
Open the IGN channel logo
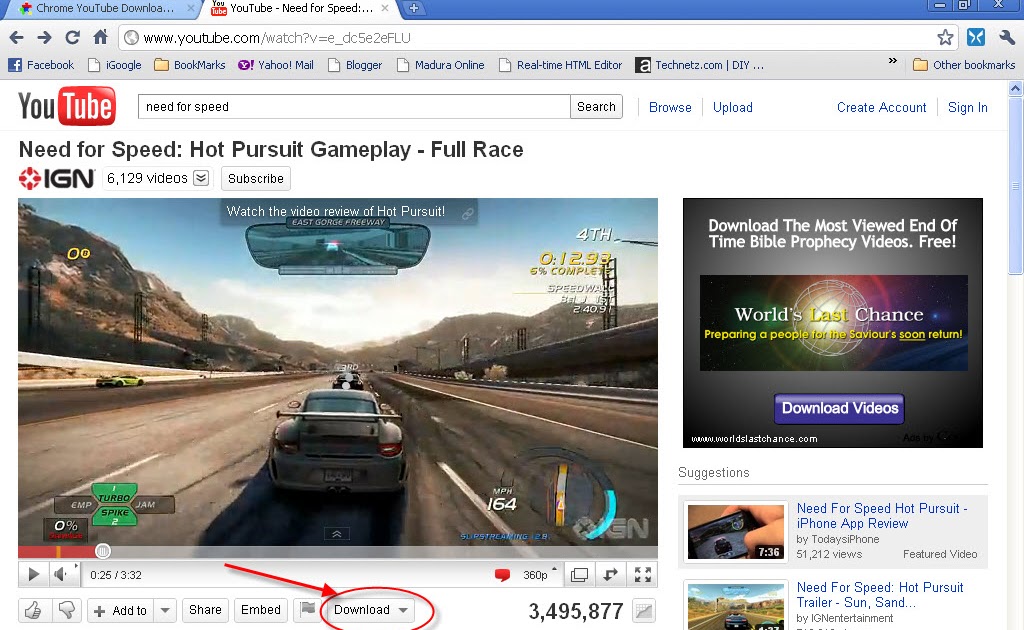[57, 178]
